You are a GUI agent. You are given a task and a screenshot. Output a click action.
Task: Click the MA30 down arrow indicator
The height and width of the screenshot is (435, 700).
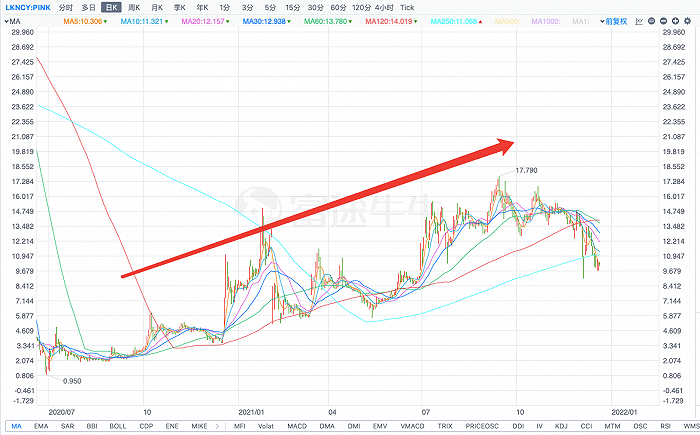tap(289, 21)
